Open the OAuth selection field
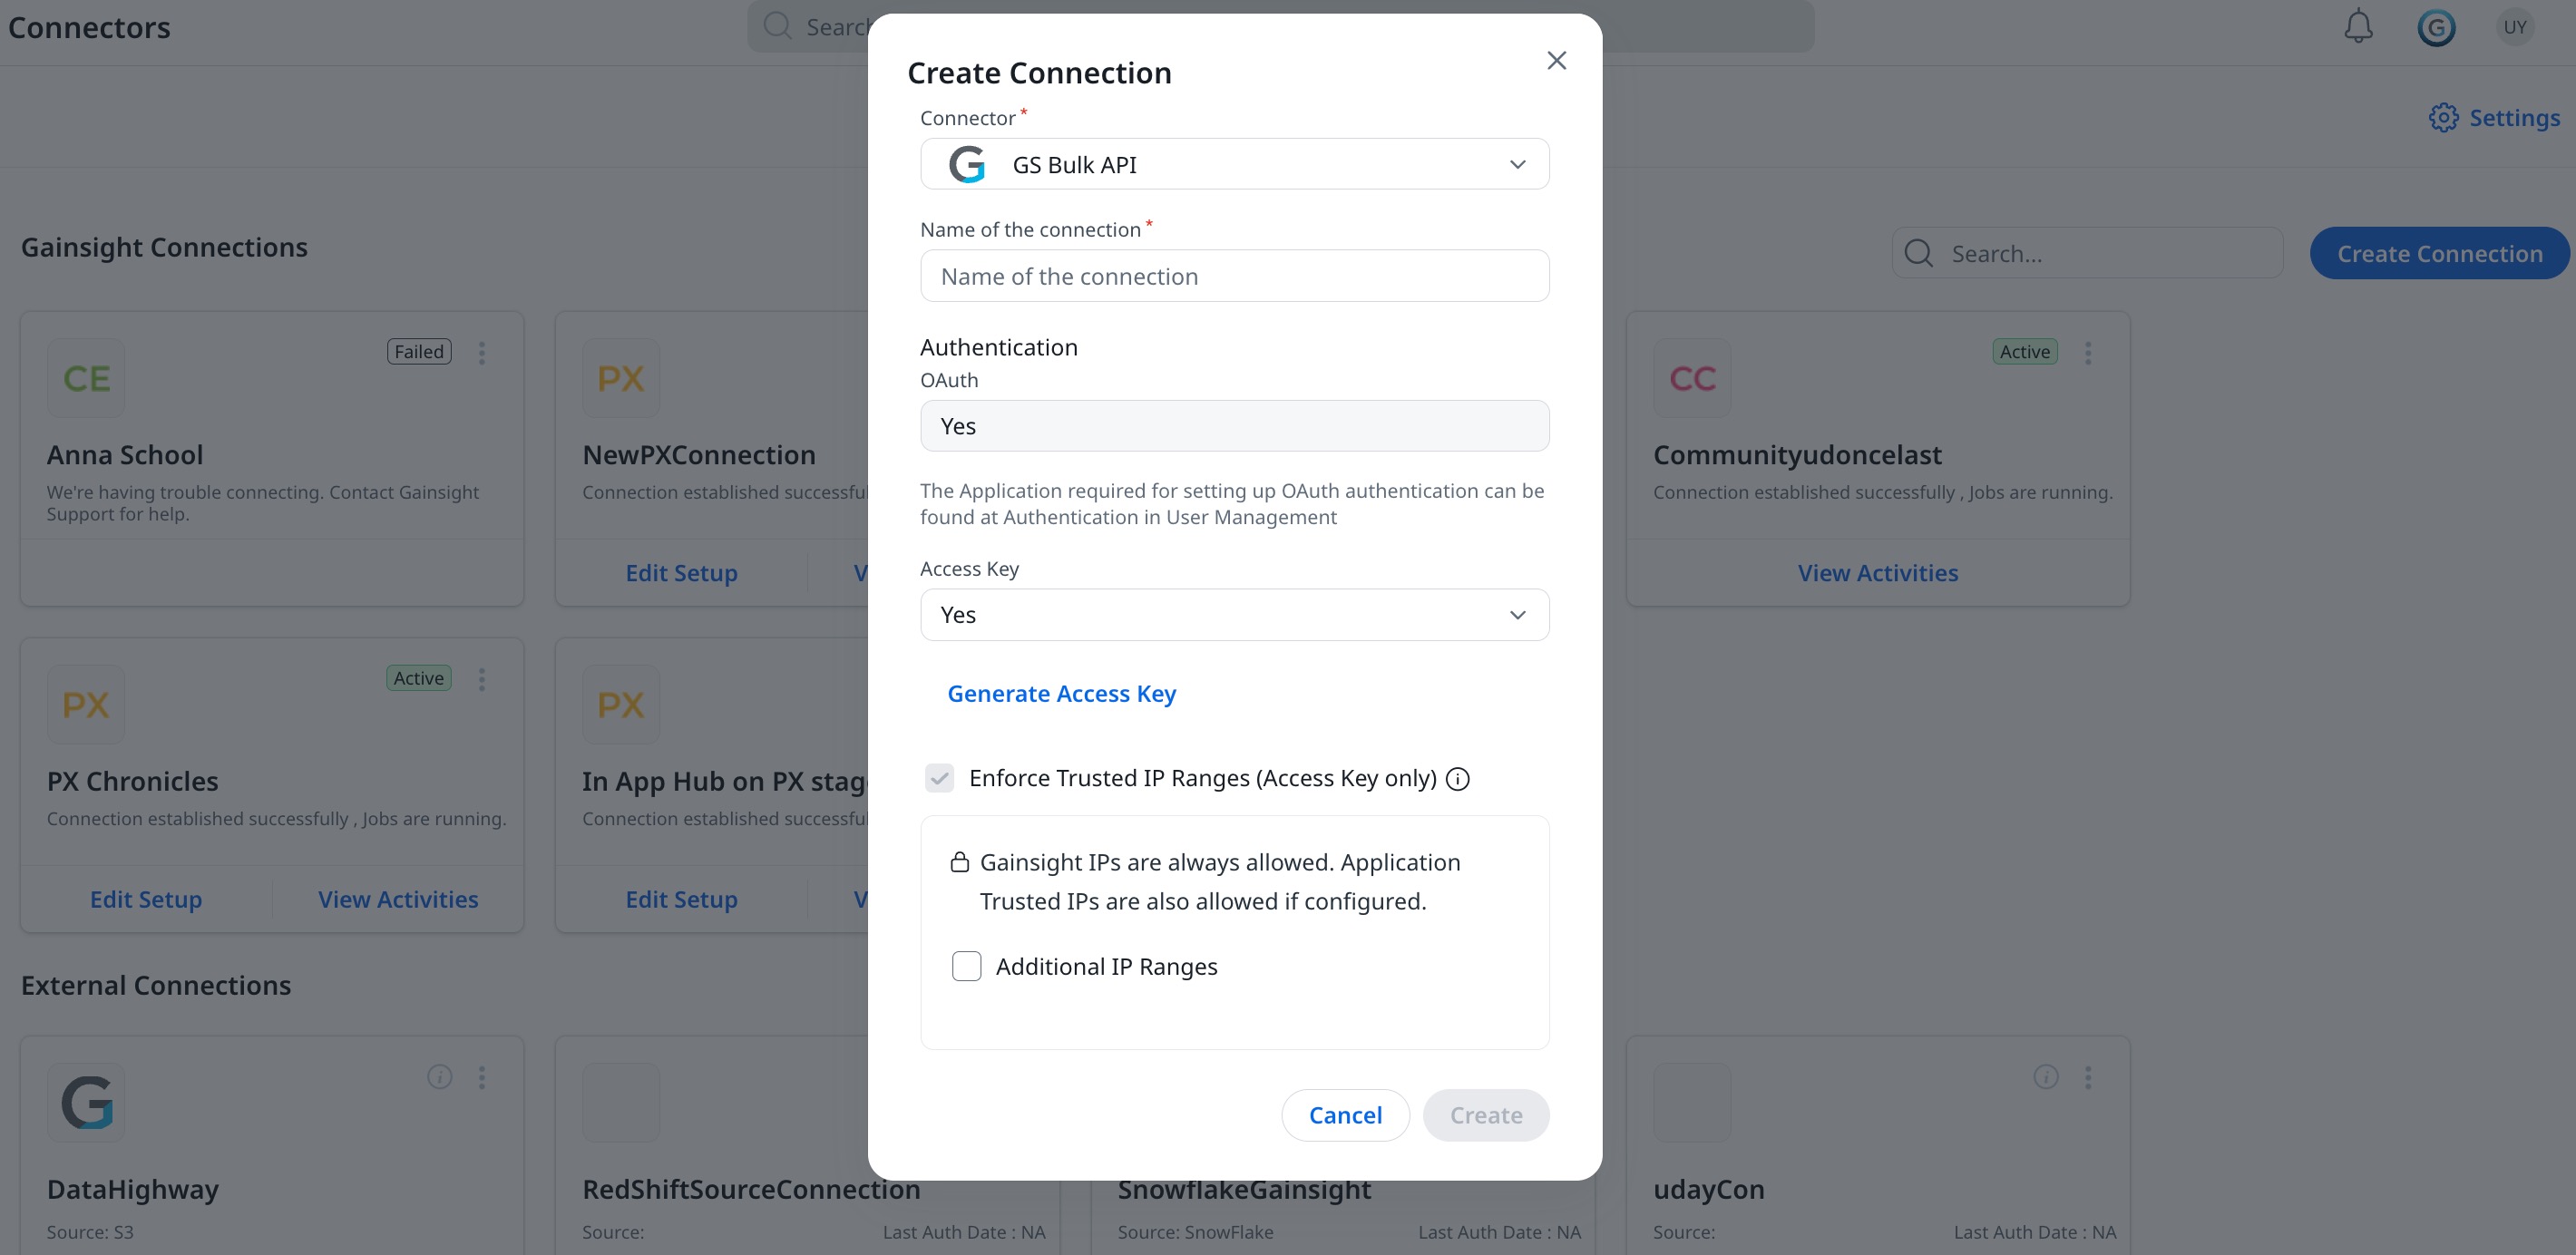 [1234, 425]
